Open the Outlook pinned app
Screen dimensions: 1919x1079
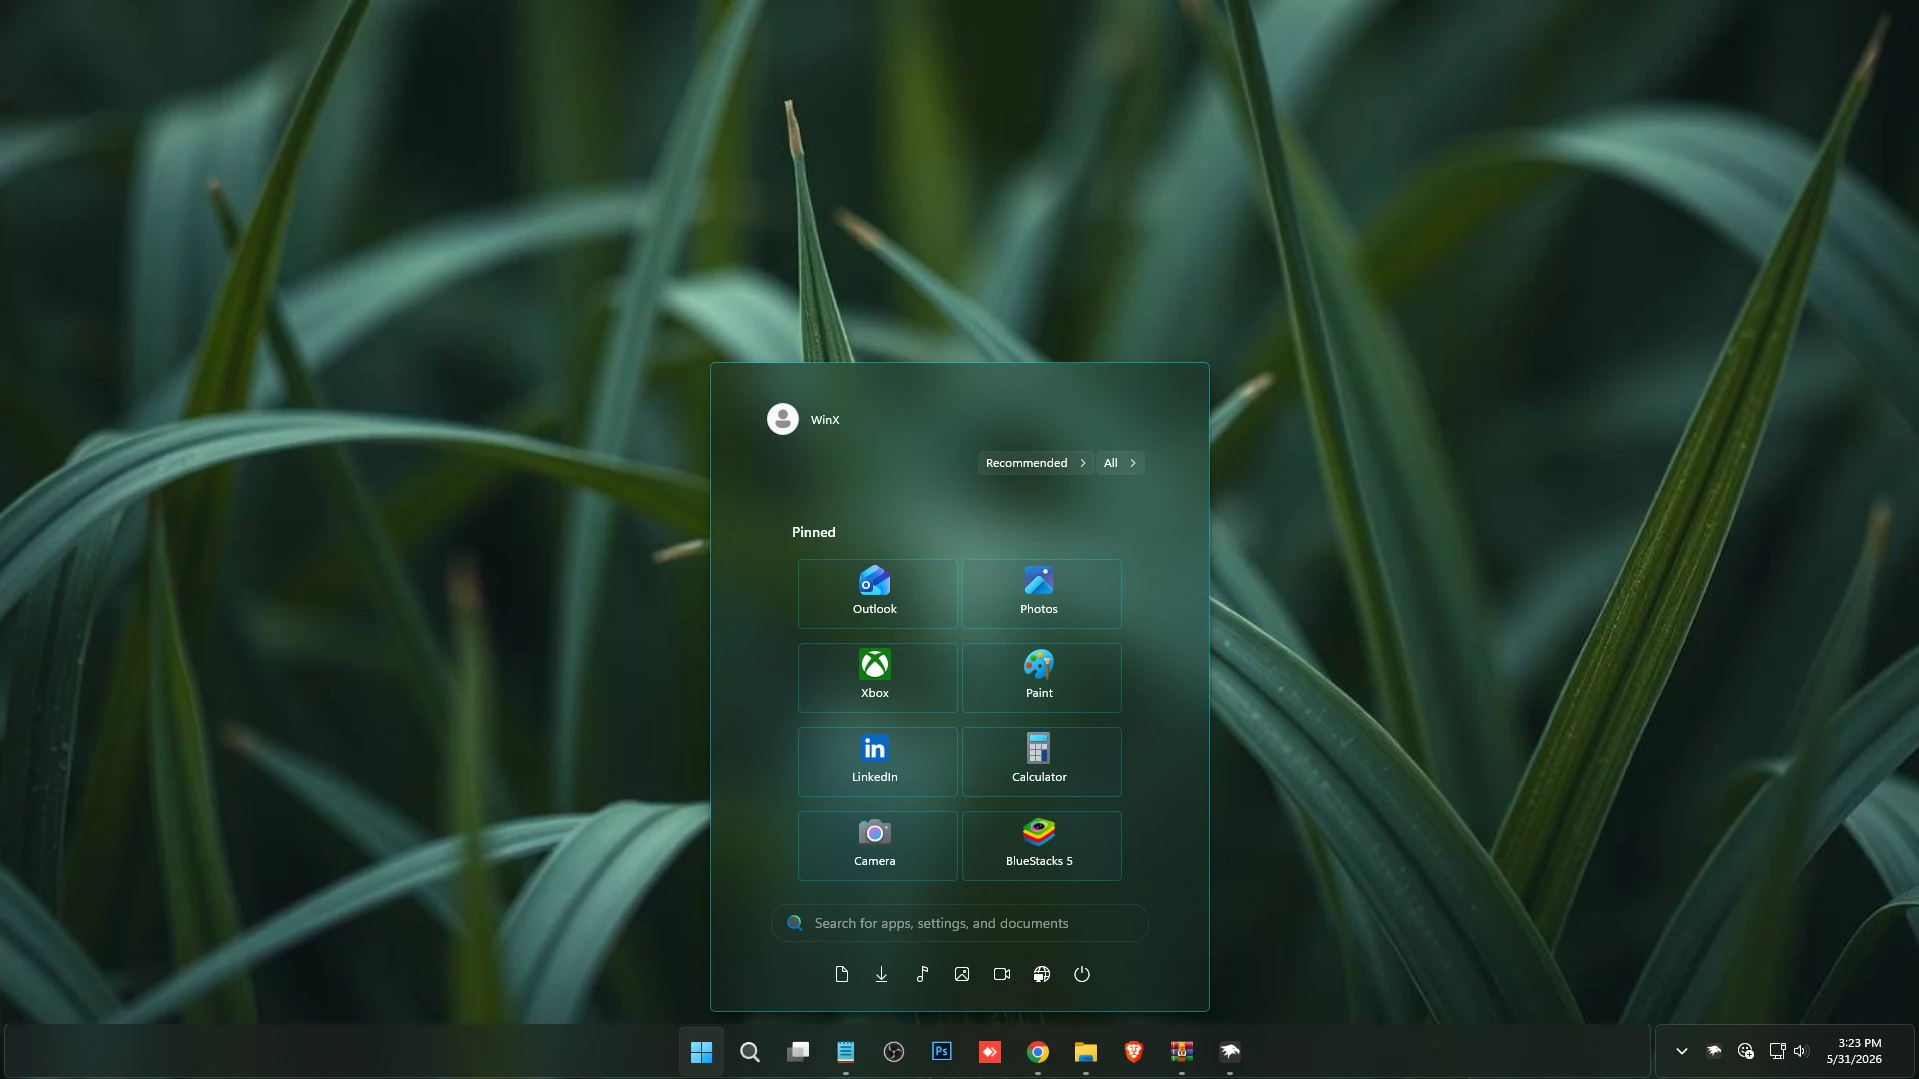877,594
